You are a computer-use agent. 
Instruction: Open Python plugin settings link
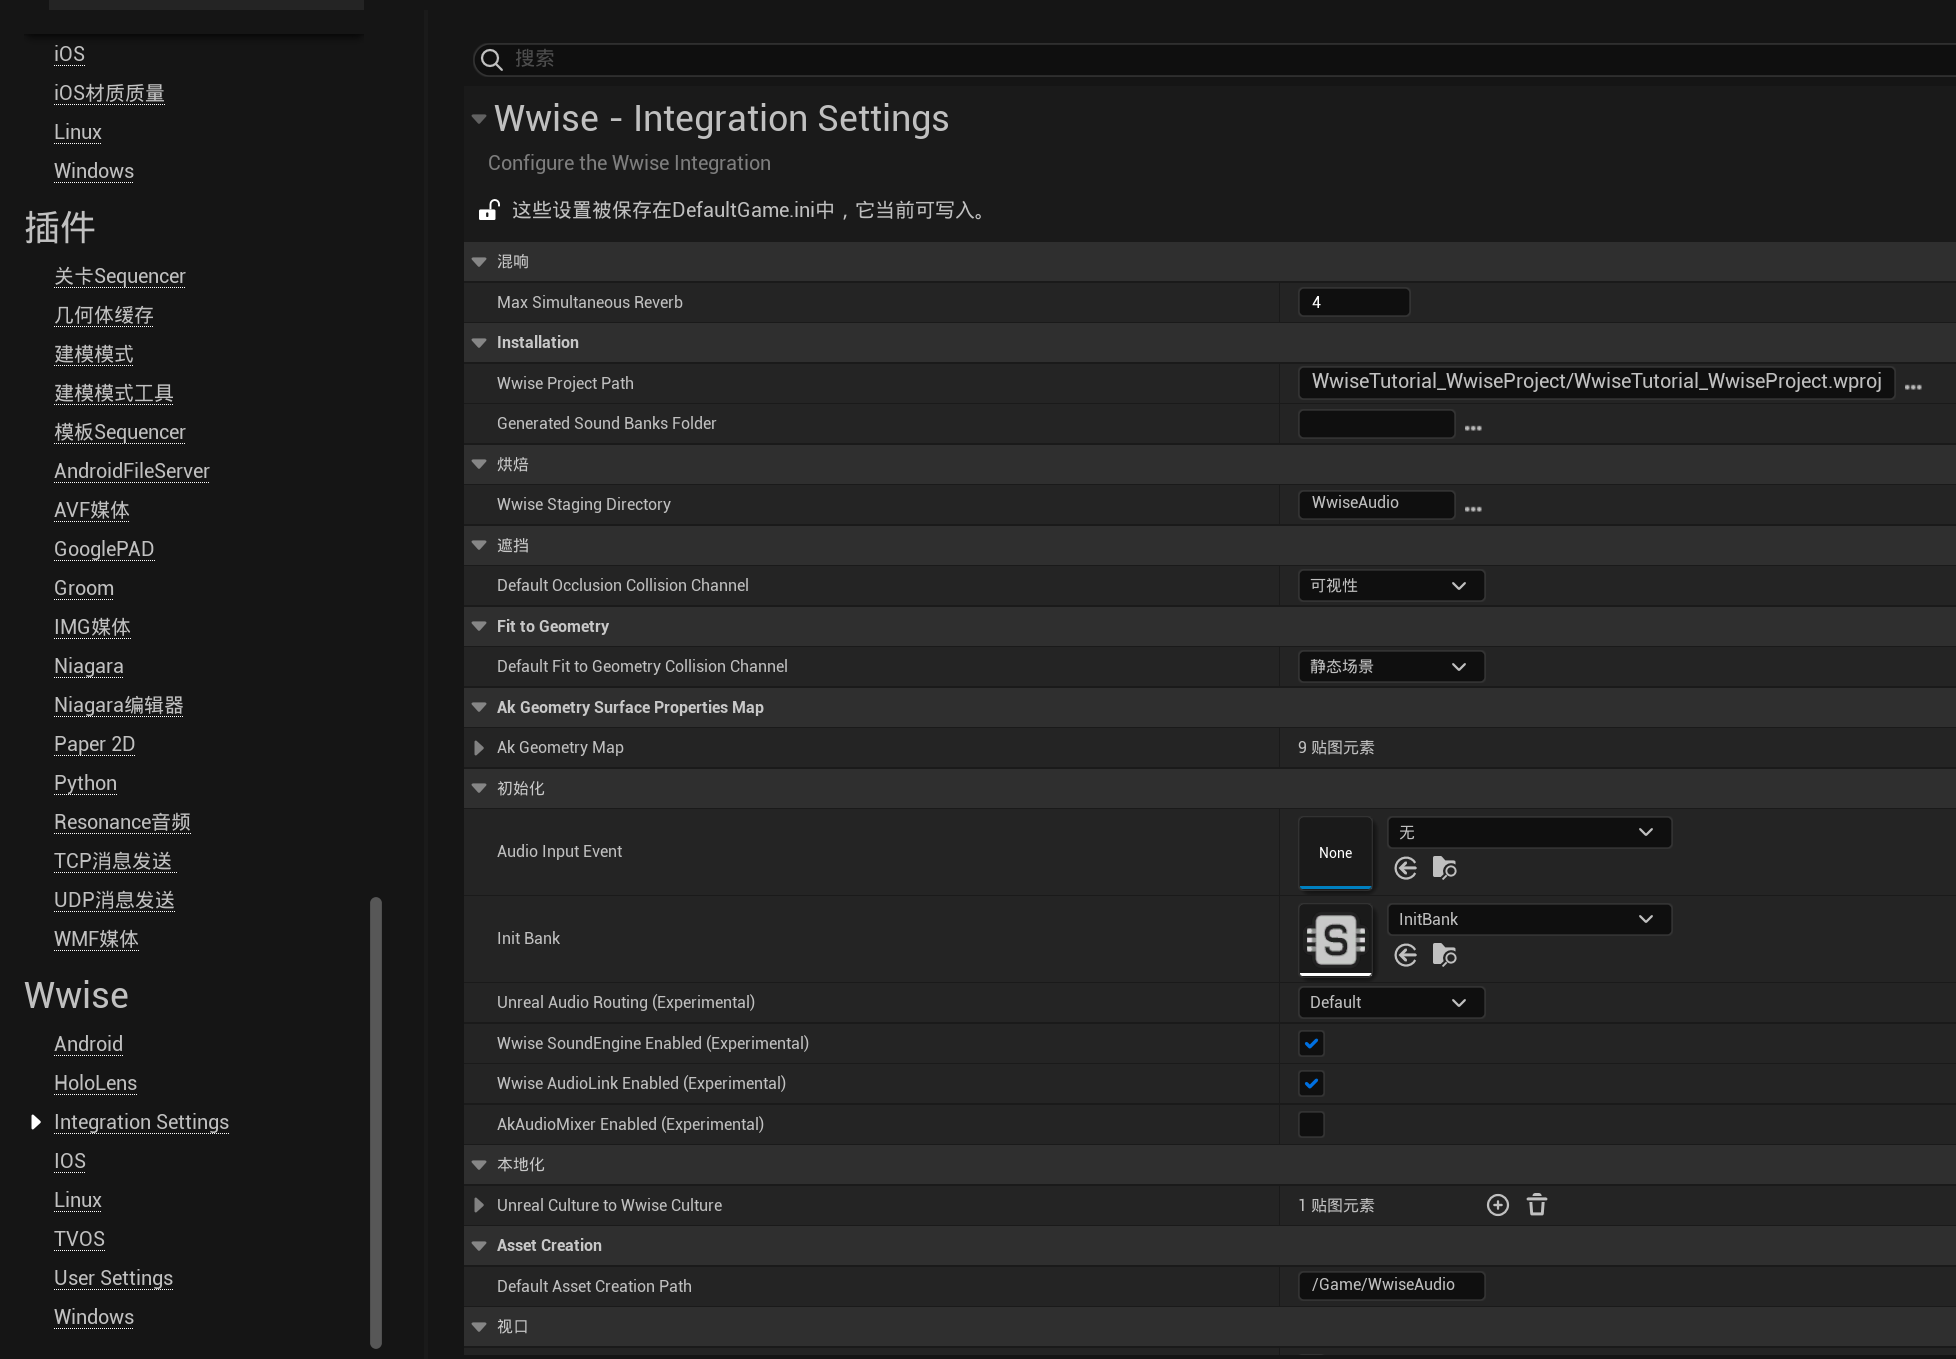[85, 783]
